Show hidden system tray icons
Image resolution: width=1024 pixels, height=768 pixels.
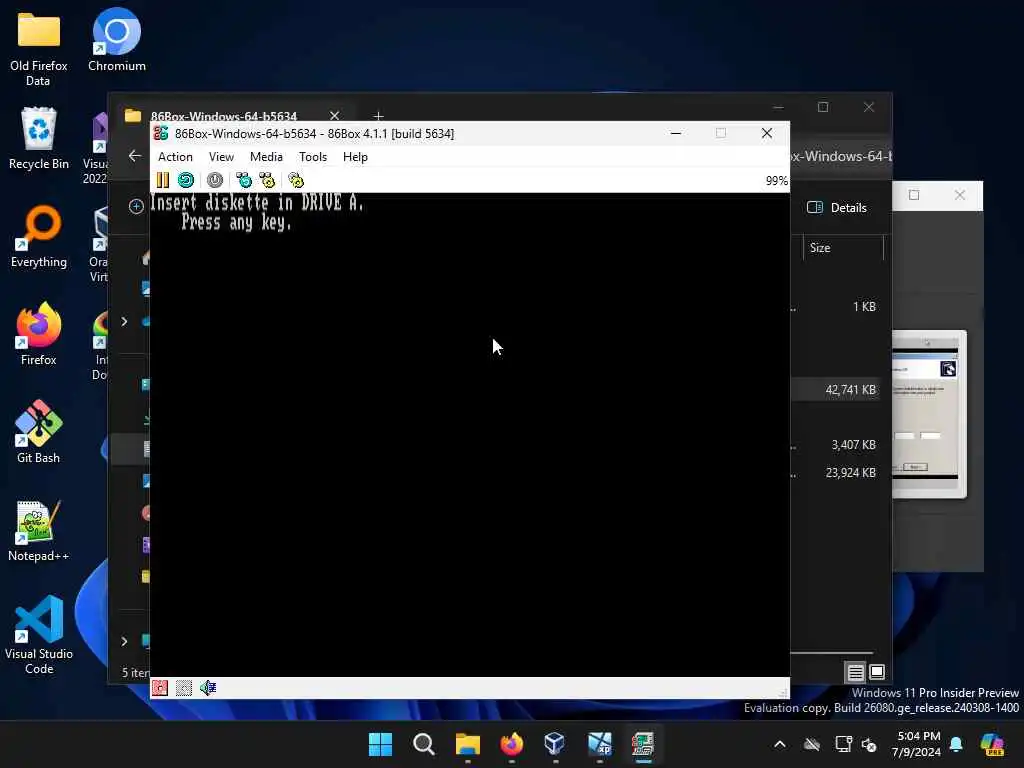[x=780, y=744]
